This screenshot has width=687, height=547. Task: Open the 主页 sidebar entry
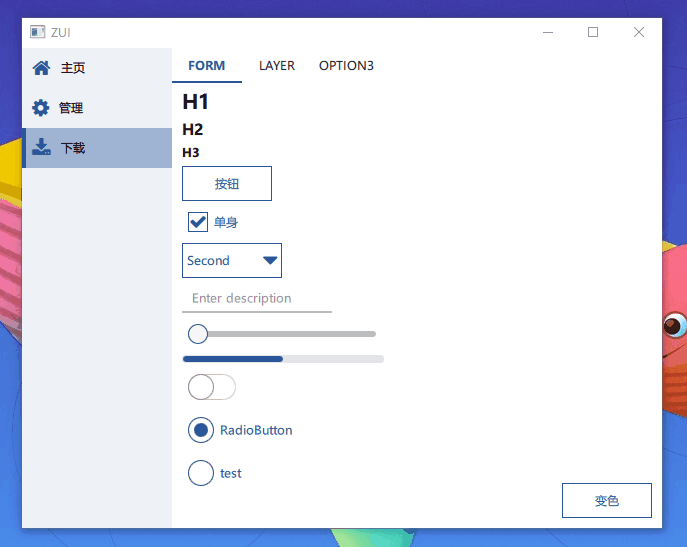click(97, 68)
